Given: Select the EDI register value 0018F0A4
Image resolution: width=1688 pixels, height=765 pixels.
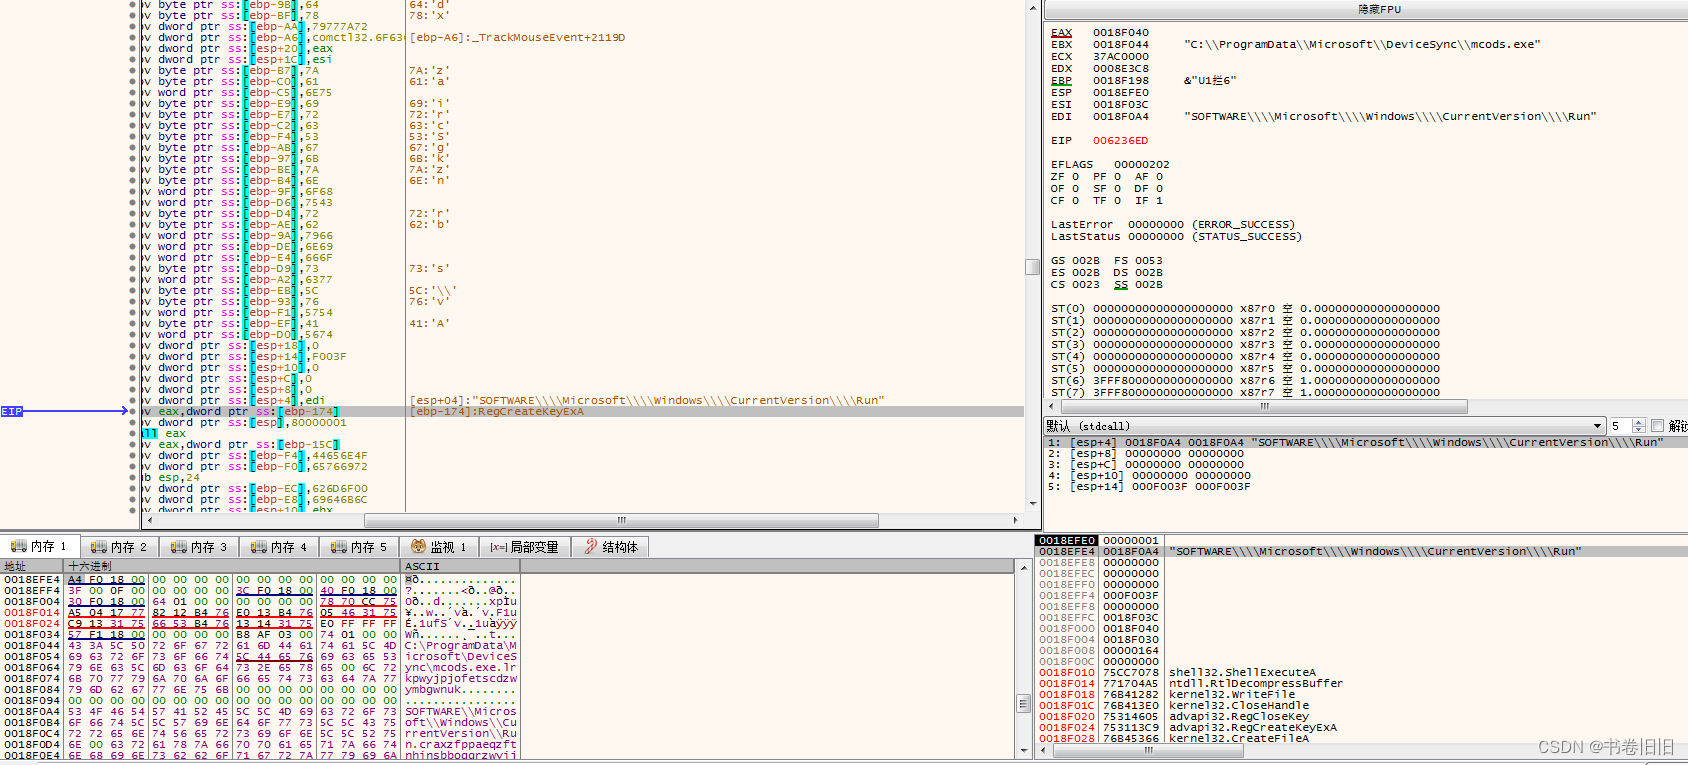Looking at the screenshot, I should tap(1120, 117).
